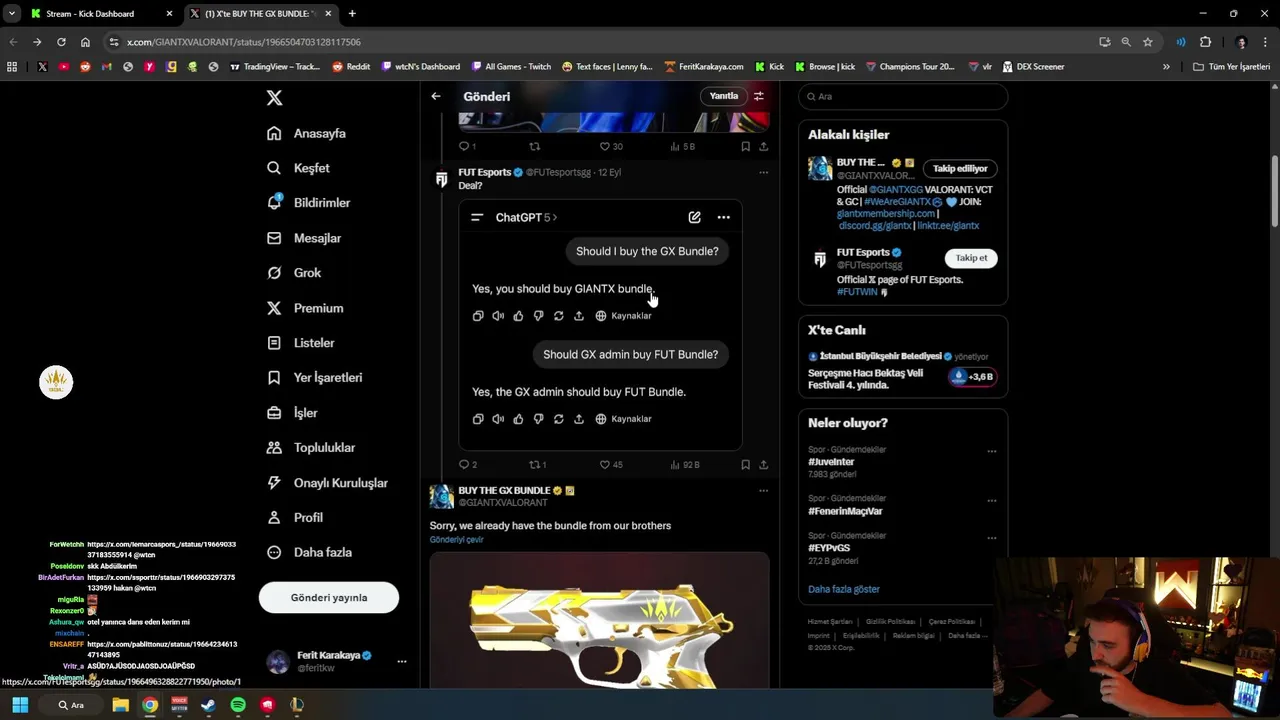
Task: Open giantxmembership.com link
Action: (886, 213)
